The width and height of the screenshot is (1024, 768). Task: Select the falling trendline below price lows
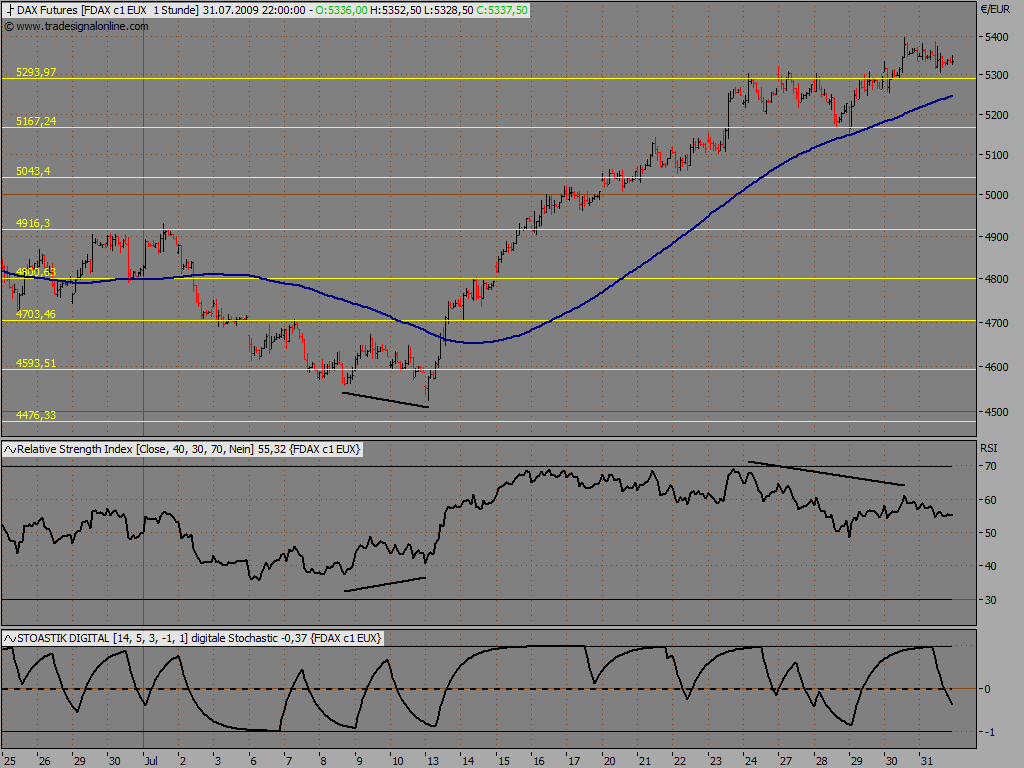385,400
